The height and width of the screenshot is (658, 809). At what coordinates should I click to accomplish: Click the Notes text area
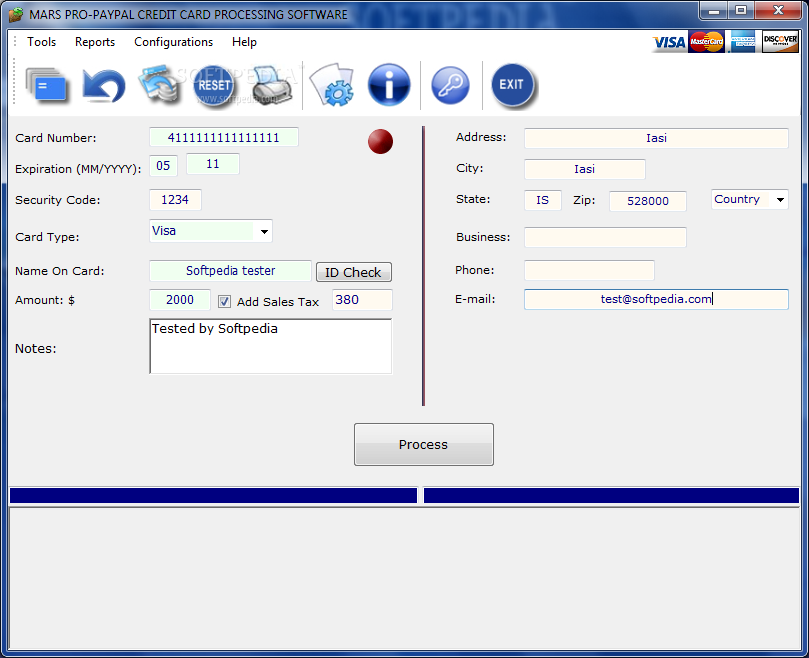pyautogui.click(x=271, y=346)
